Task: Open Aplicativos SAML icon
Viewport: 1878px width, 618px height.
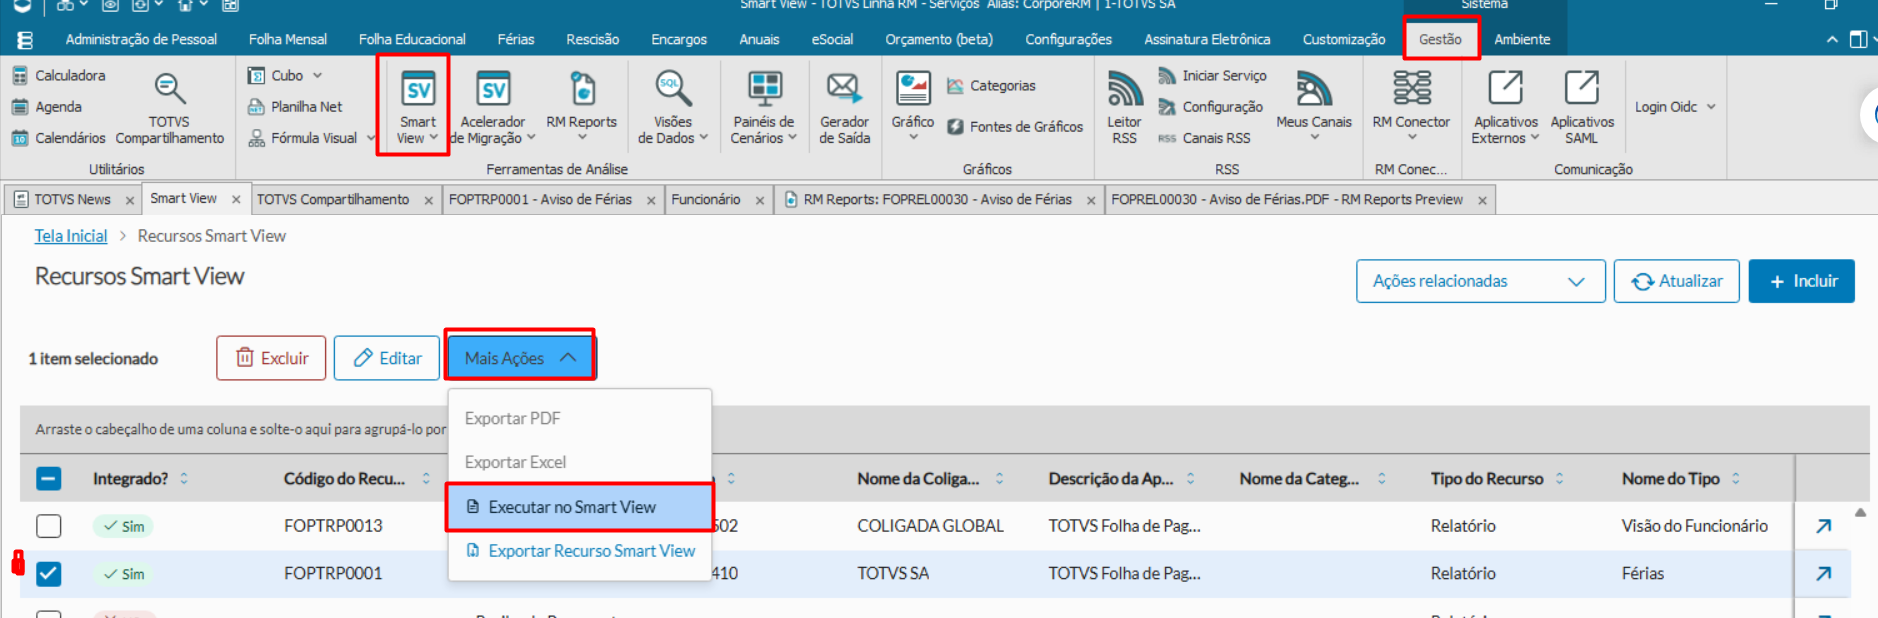Action: 1581,88
